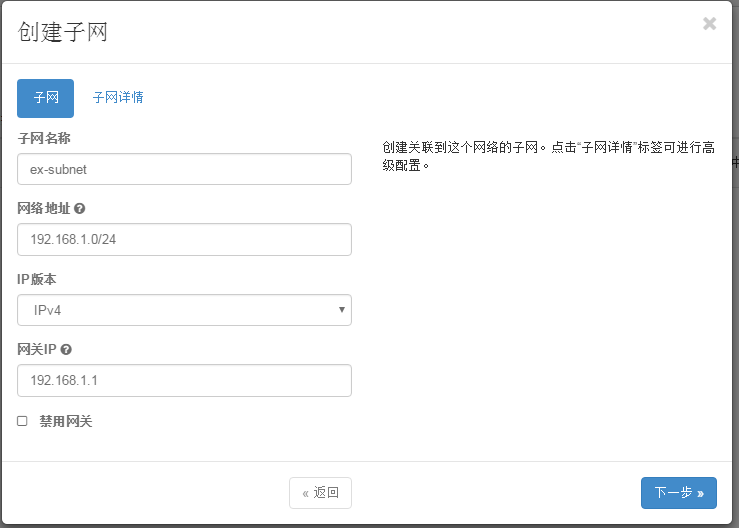Click the 创建关联到这个网络的子网 description text
Screen dimensions: 739x528
point(548,156)
